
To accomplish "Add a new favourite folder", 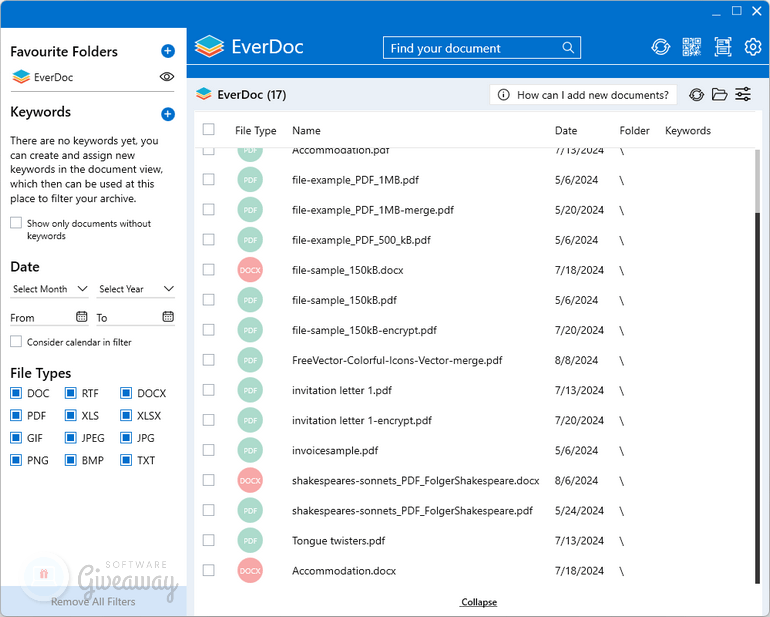I will (x=168, y=51).
